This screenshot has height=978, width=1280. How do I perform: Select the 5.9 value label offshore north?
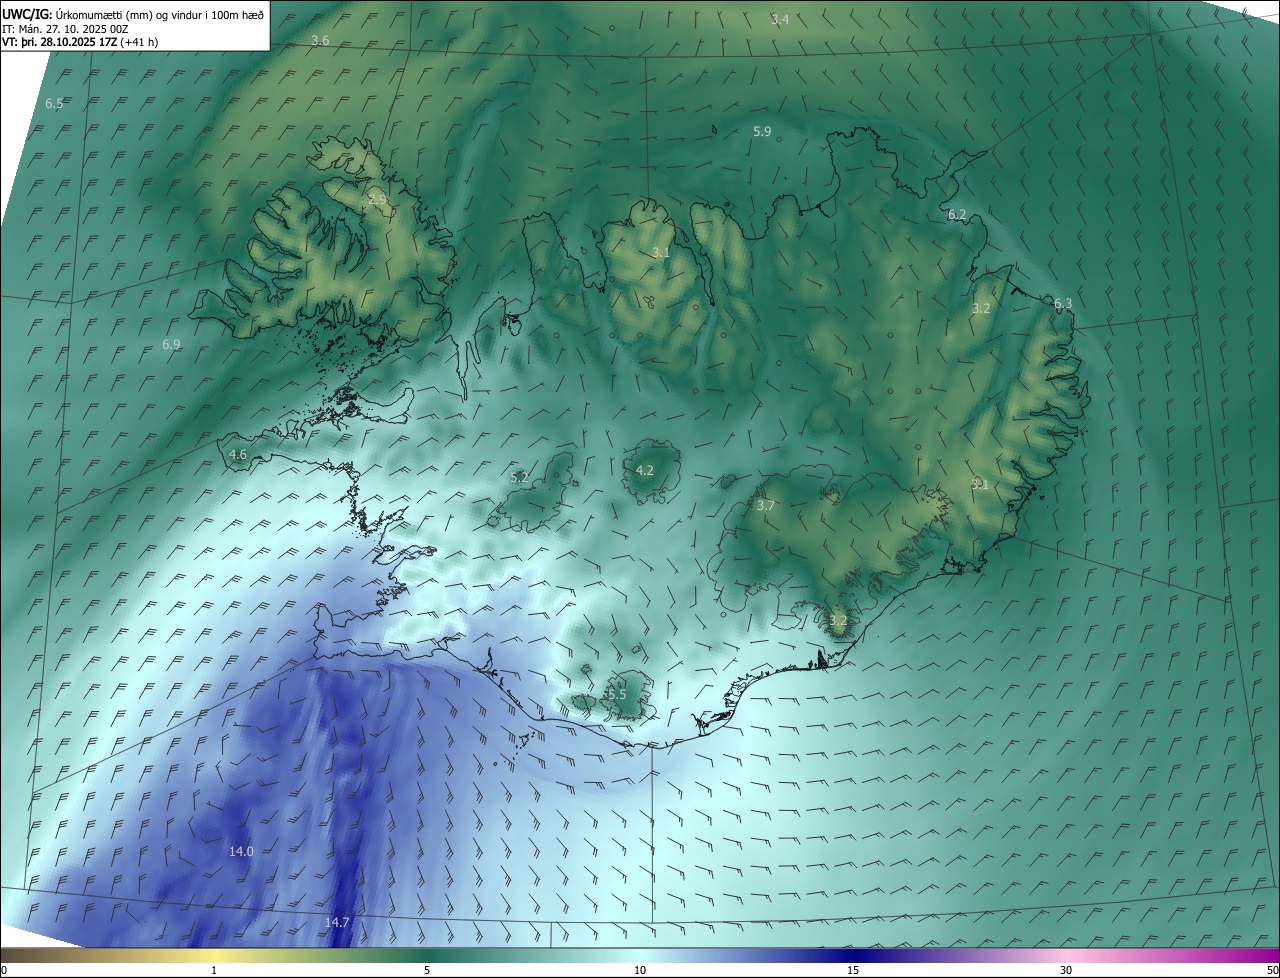762,132
